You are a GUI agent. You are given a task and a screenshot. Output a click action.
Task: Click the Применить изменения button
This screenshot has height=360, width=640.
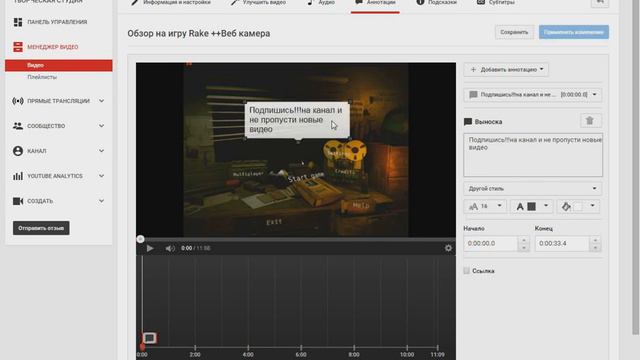tap(573, 32)
